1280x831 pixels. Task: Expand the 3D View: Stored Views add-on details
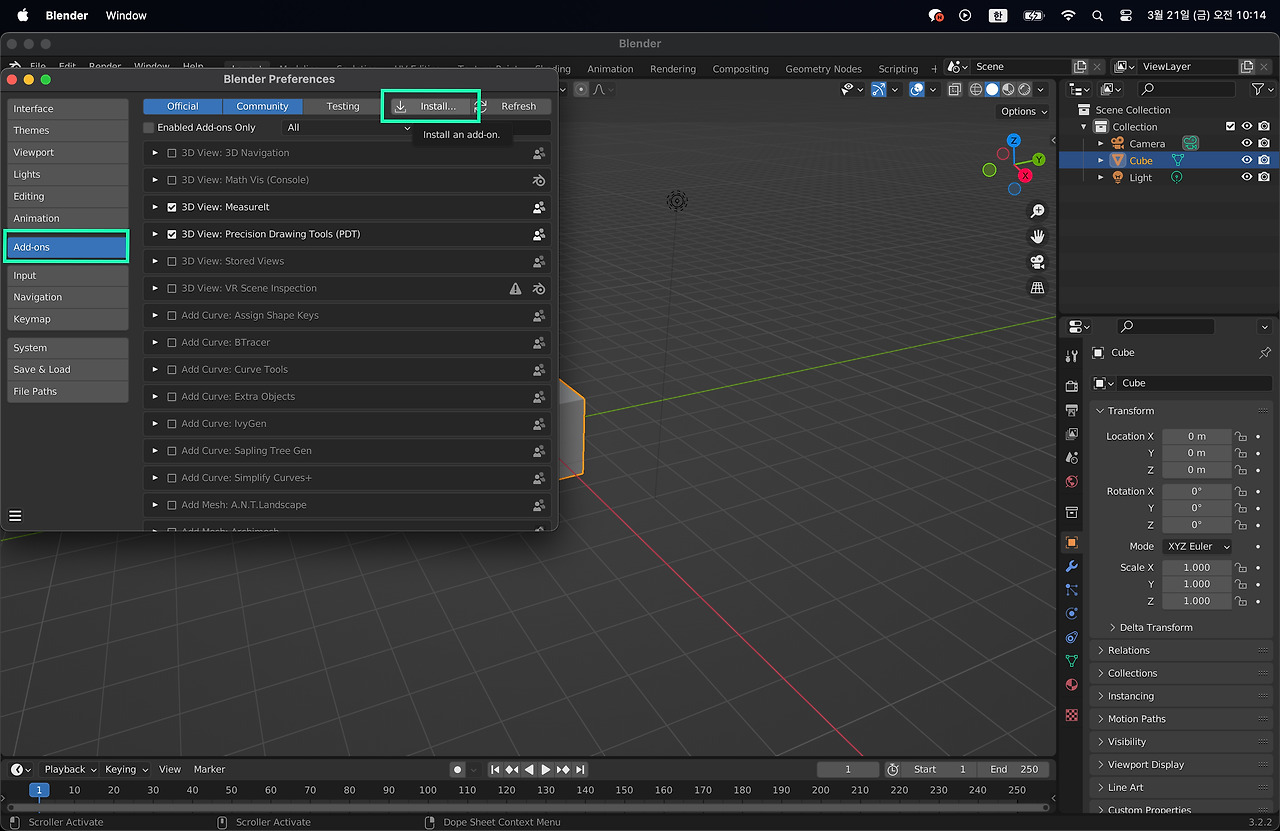[155, 261]
